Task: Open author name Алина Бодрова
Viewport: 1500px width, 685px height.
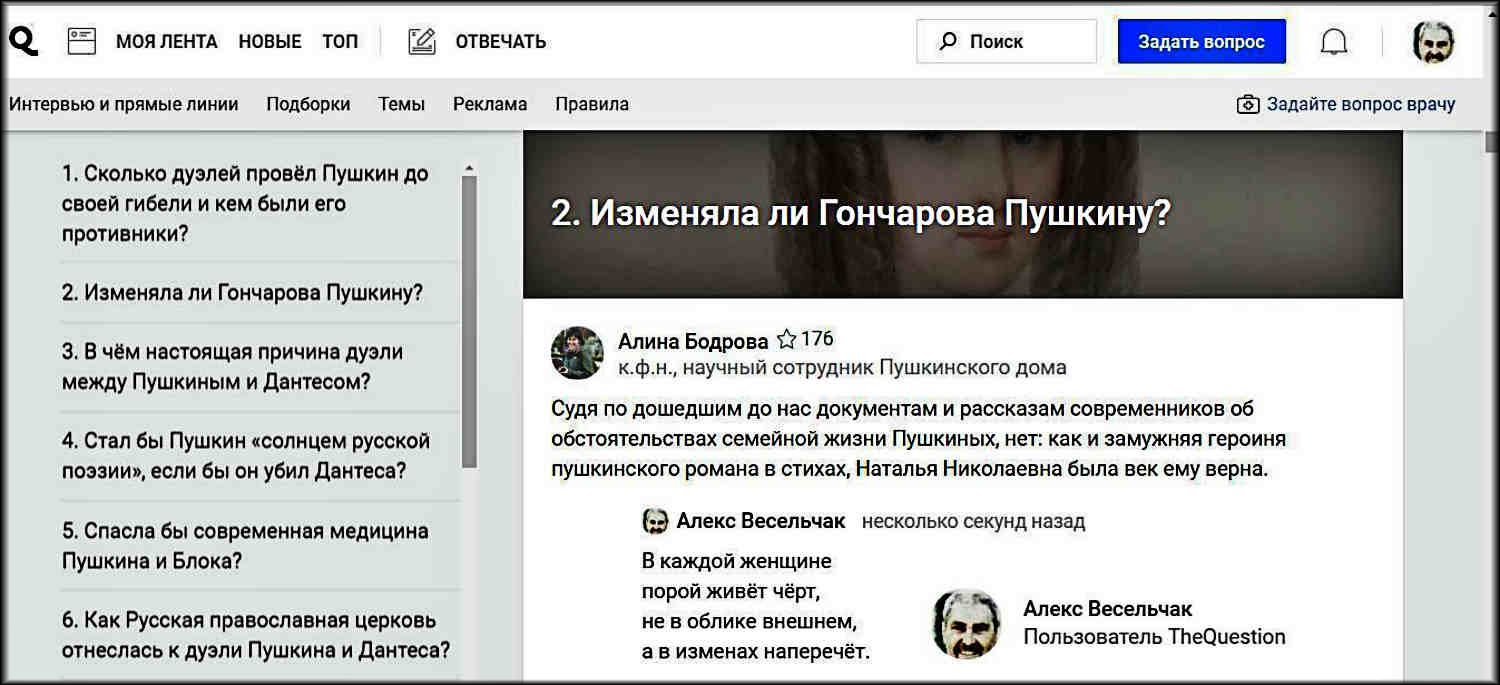Action: (693, 341)
